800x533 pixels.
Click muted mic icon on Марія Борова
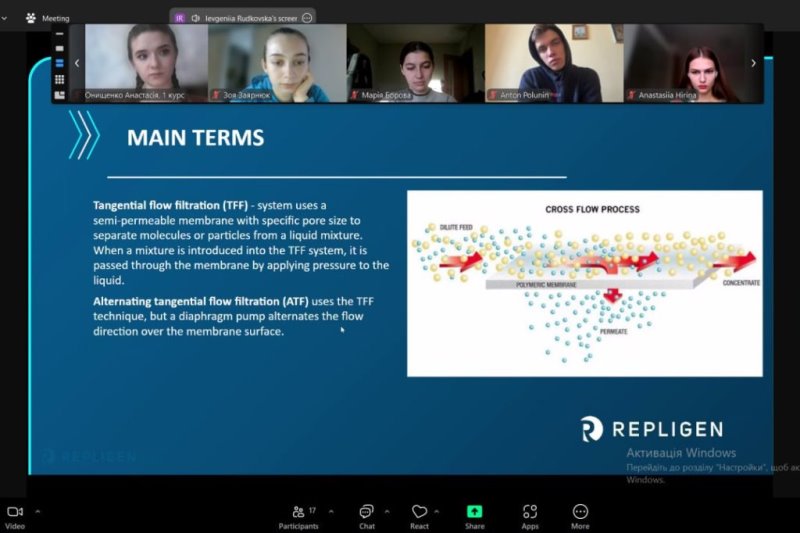pos(355,95)
